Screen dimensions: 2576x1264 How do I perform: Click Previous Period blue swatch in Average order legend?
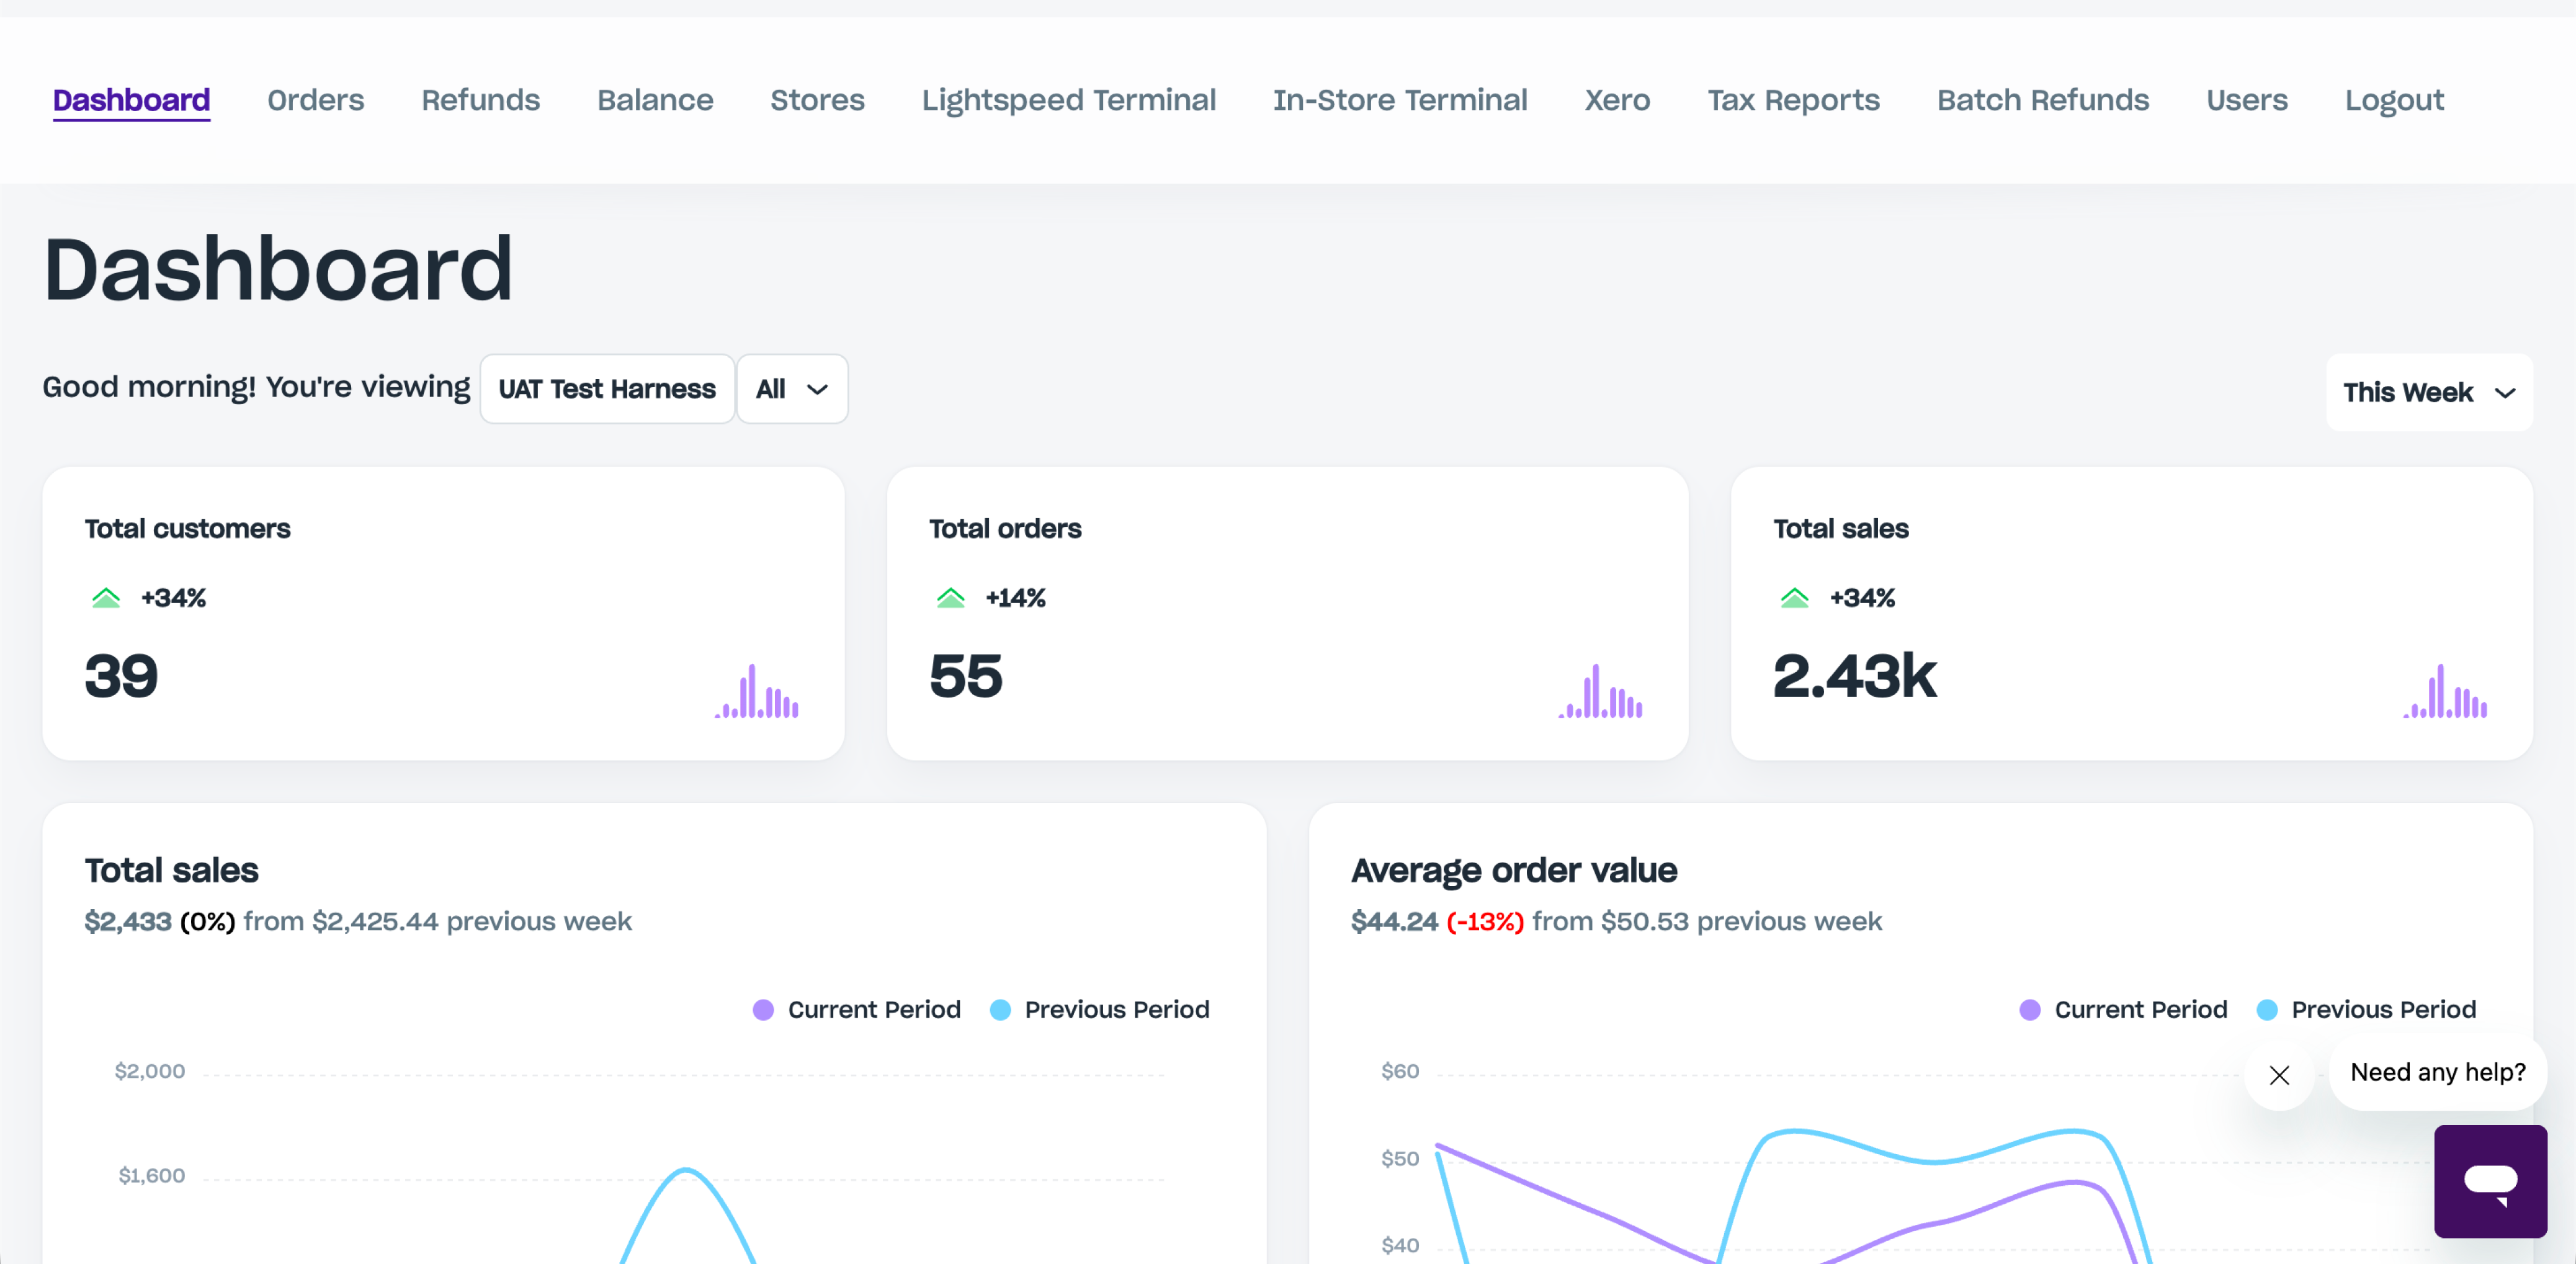pyautogui.click(x=2267, y=1009)
